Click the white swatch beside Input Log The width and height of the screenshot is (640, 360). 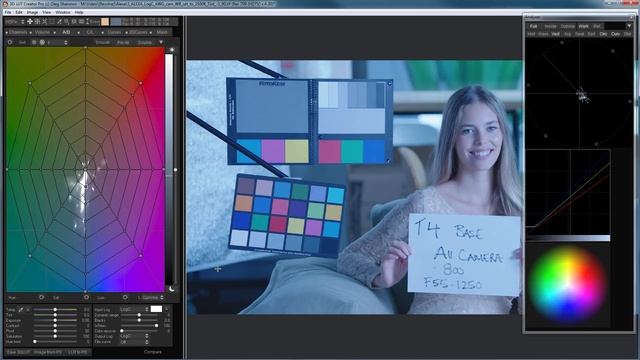point(156,309)
